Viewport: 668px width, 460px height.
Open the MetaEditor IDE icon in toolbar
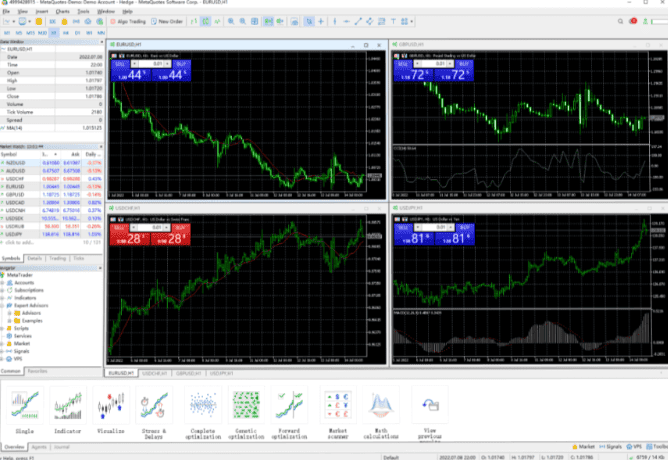coord(52,21)
